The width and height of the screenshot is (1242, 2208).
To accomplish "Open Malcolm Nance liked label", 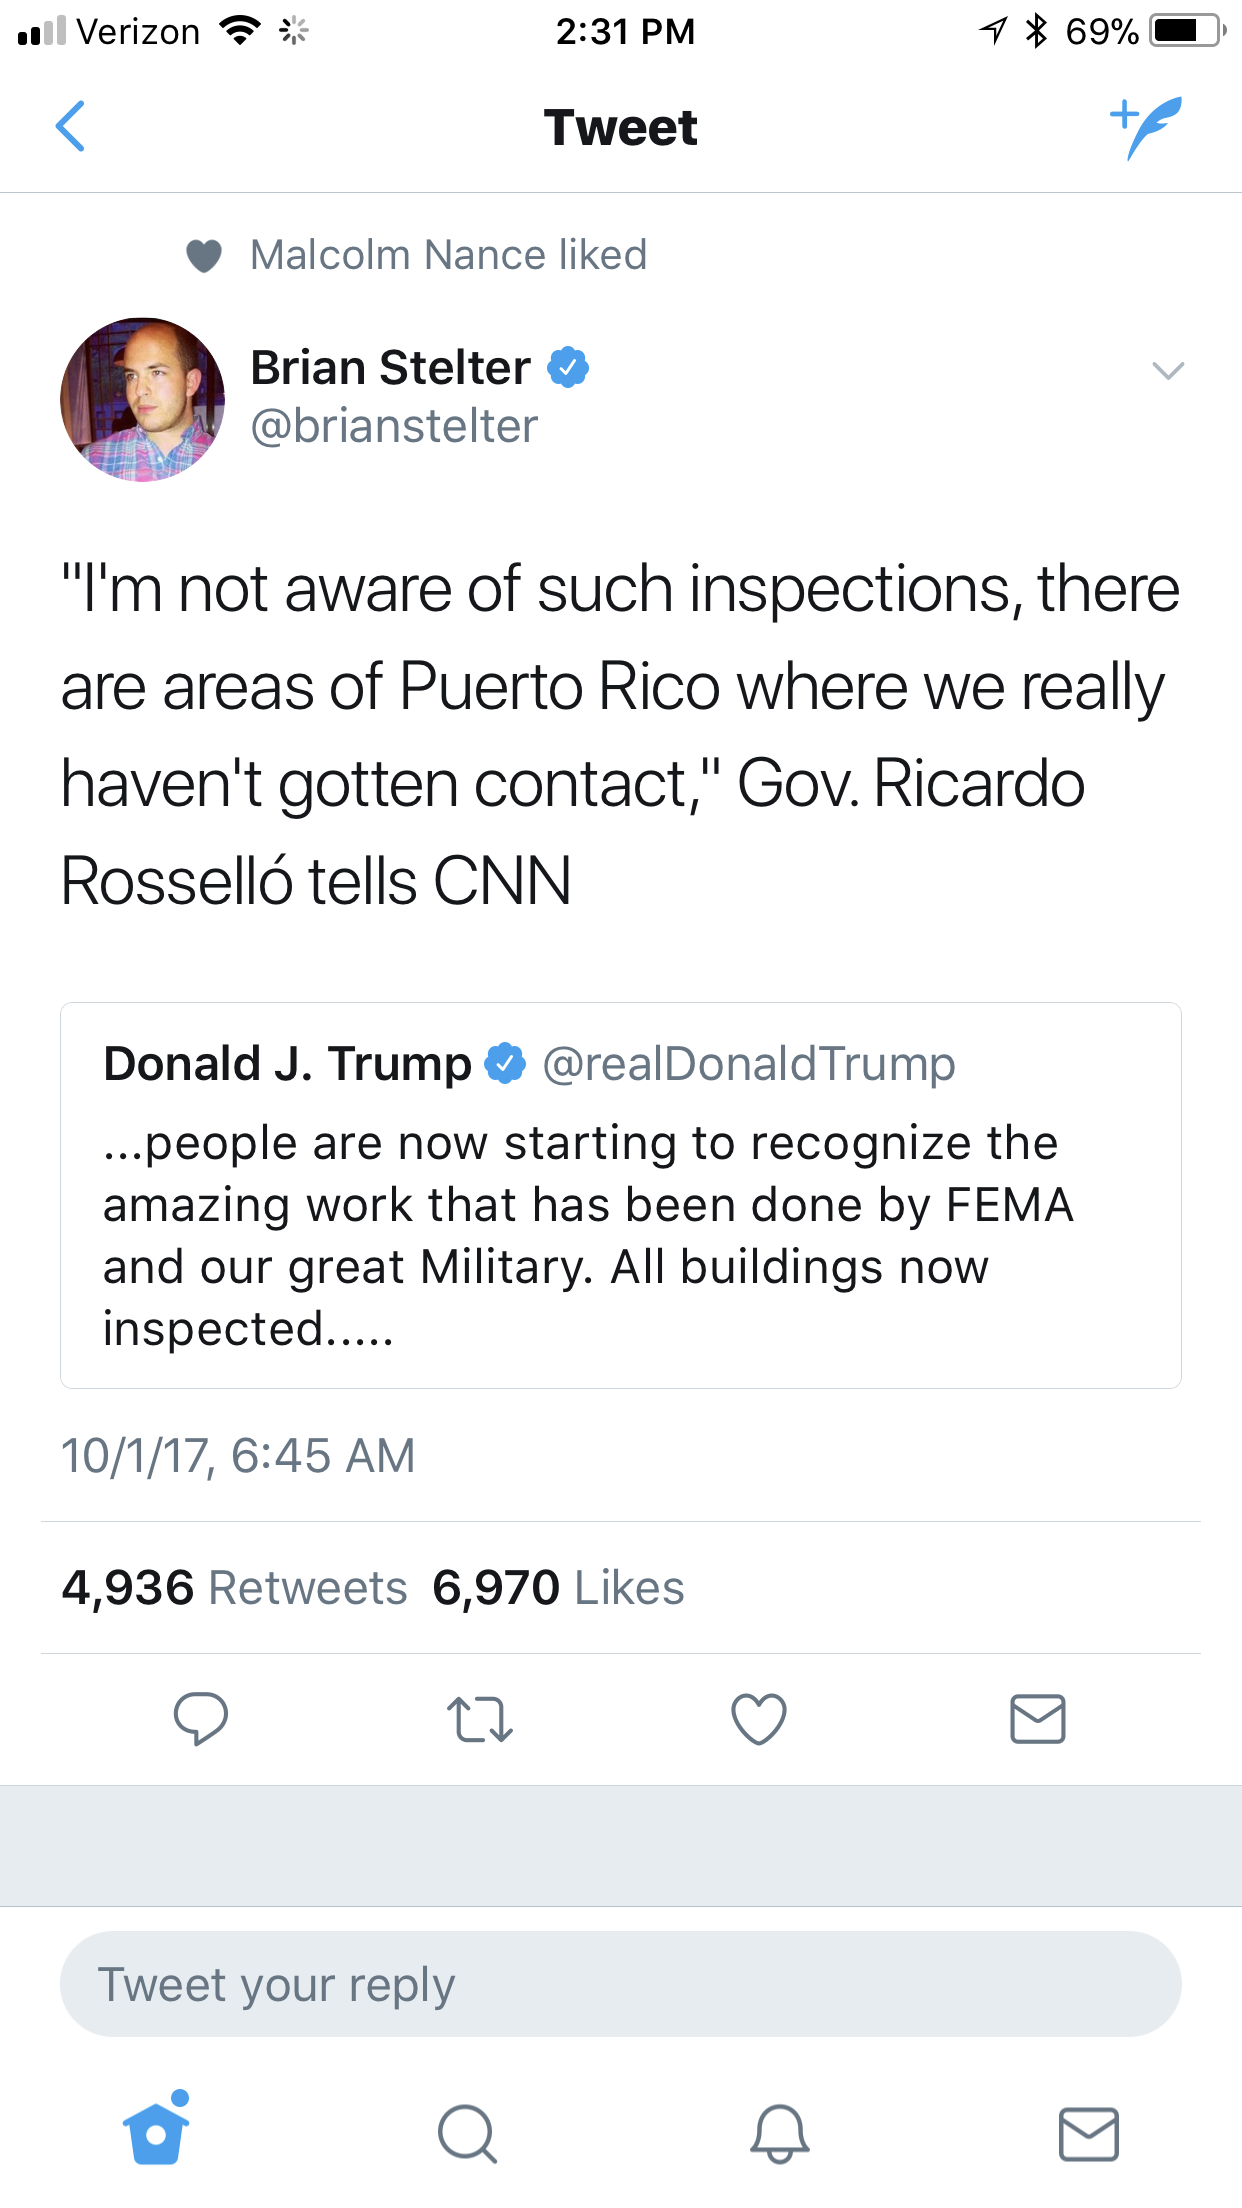I will pos(448,255).
